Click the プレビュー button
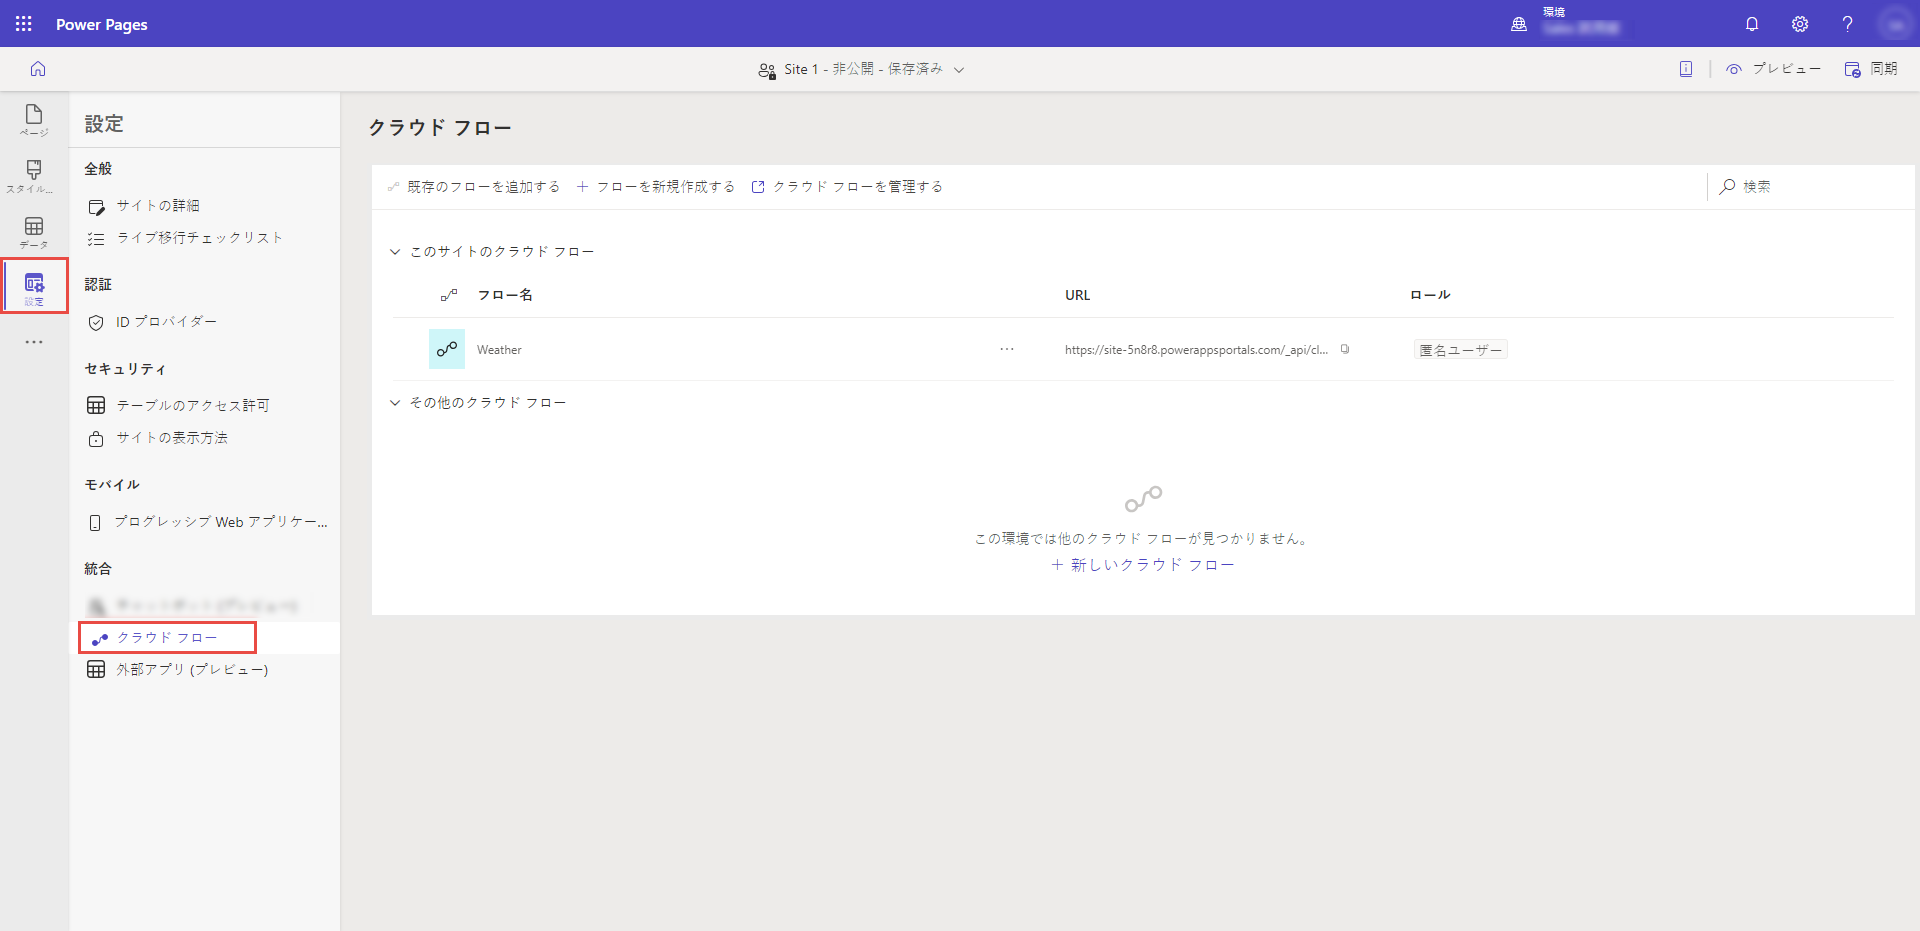This screenshot has width=1920, height=931. click(x=1773, y=69)
